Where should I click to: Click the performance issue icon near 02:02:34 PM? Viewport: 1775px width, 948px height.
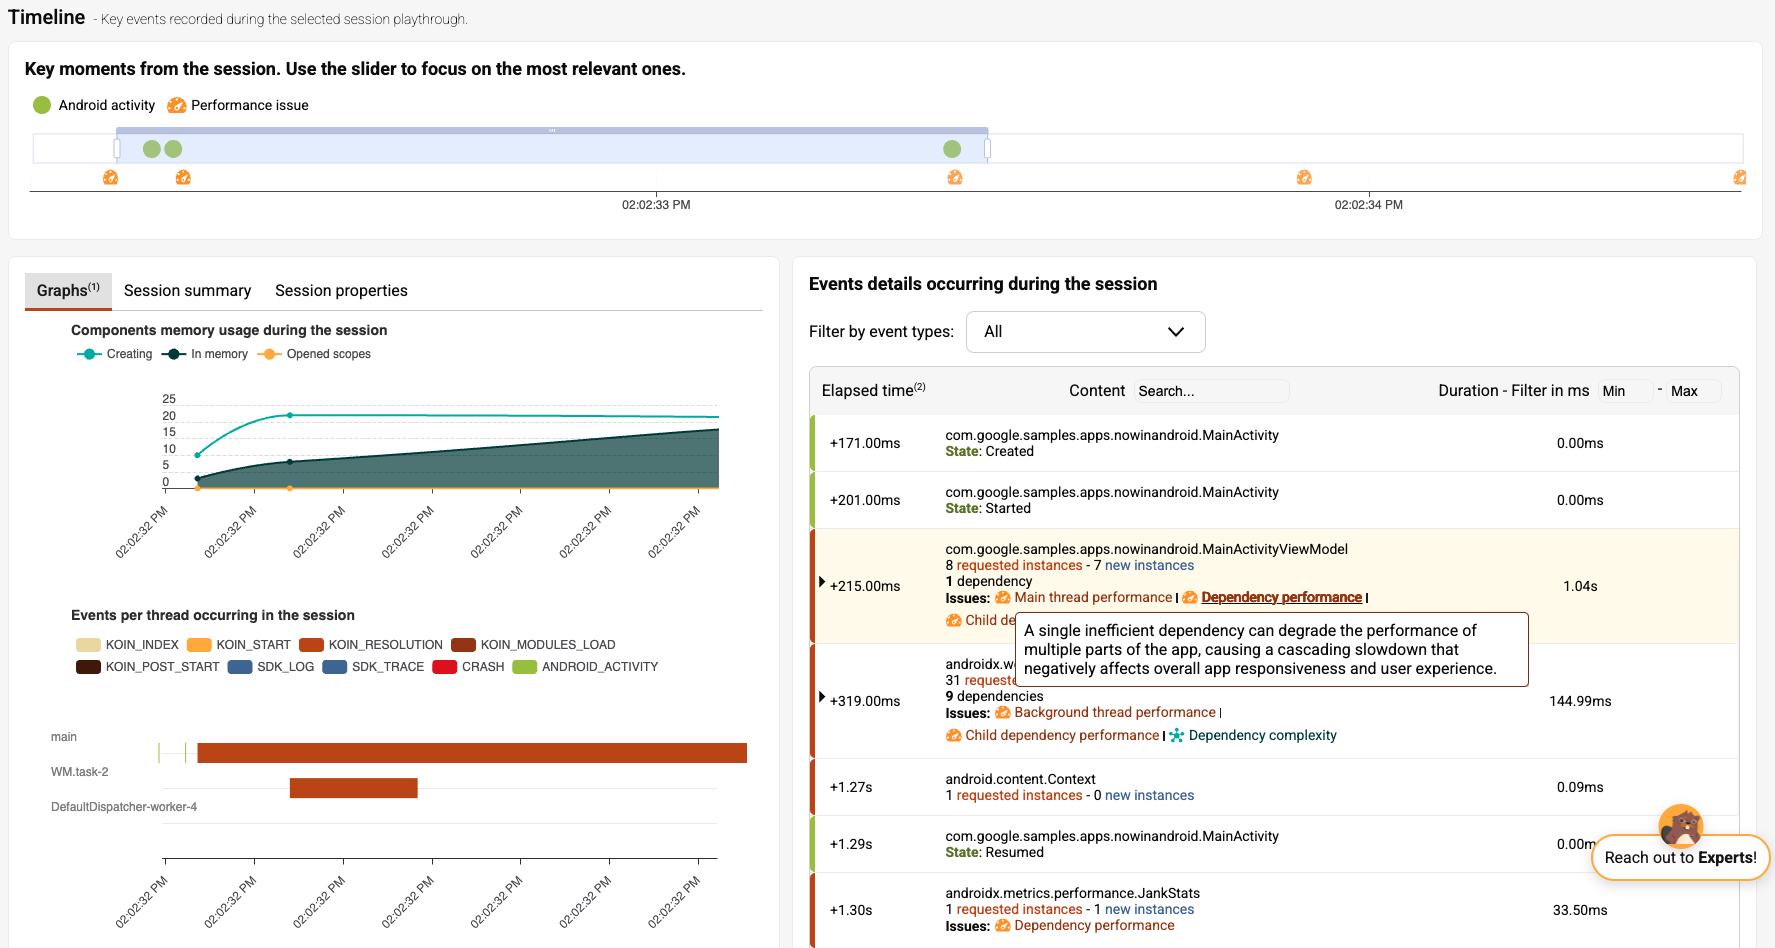pyautogui.click(x=1304, y=178)
